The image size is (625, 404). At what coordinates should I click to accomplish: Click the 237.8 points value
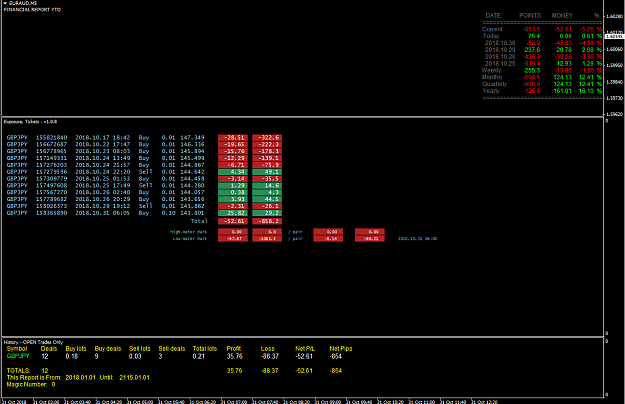point(532,49)
